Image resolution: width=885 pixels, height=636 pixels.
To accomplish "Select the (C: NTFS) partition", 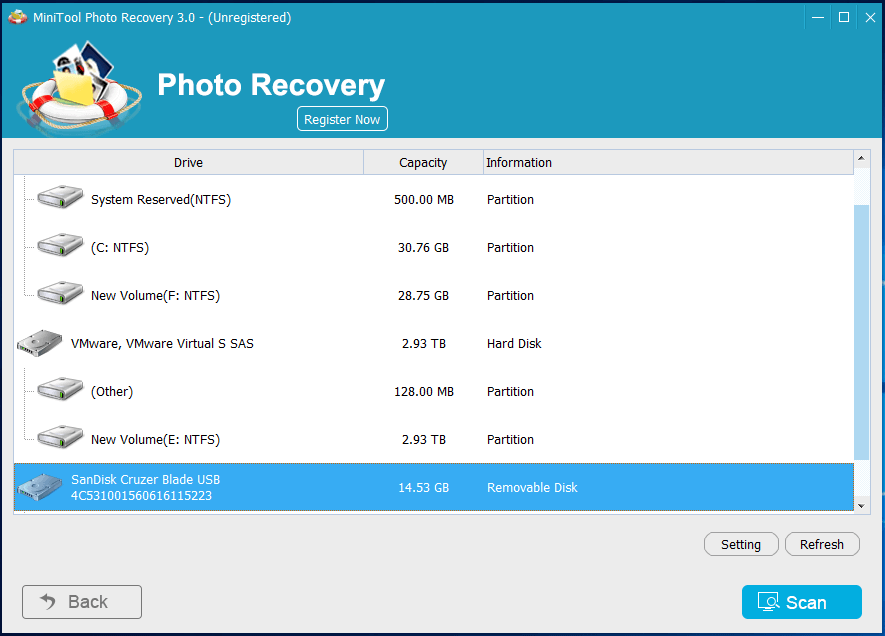I will [x=433, y=248].
